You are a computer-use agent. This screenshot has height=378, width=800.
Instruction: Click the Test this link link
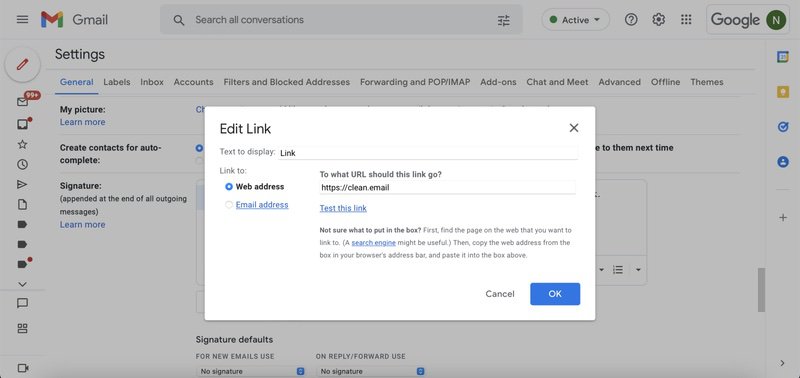343,208
